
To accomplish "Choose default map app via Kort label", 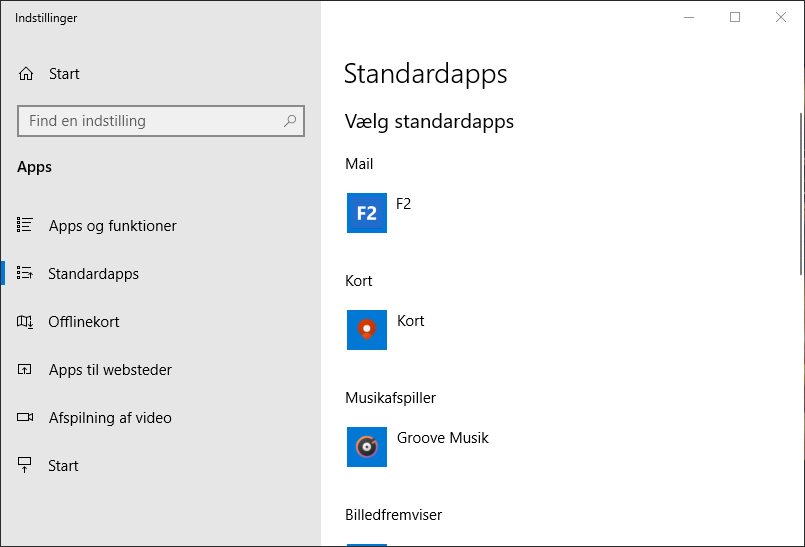I will coord(411,321).
